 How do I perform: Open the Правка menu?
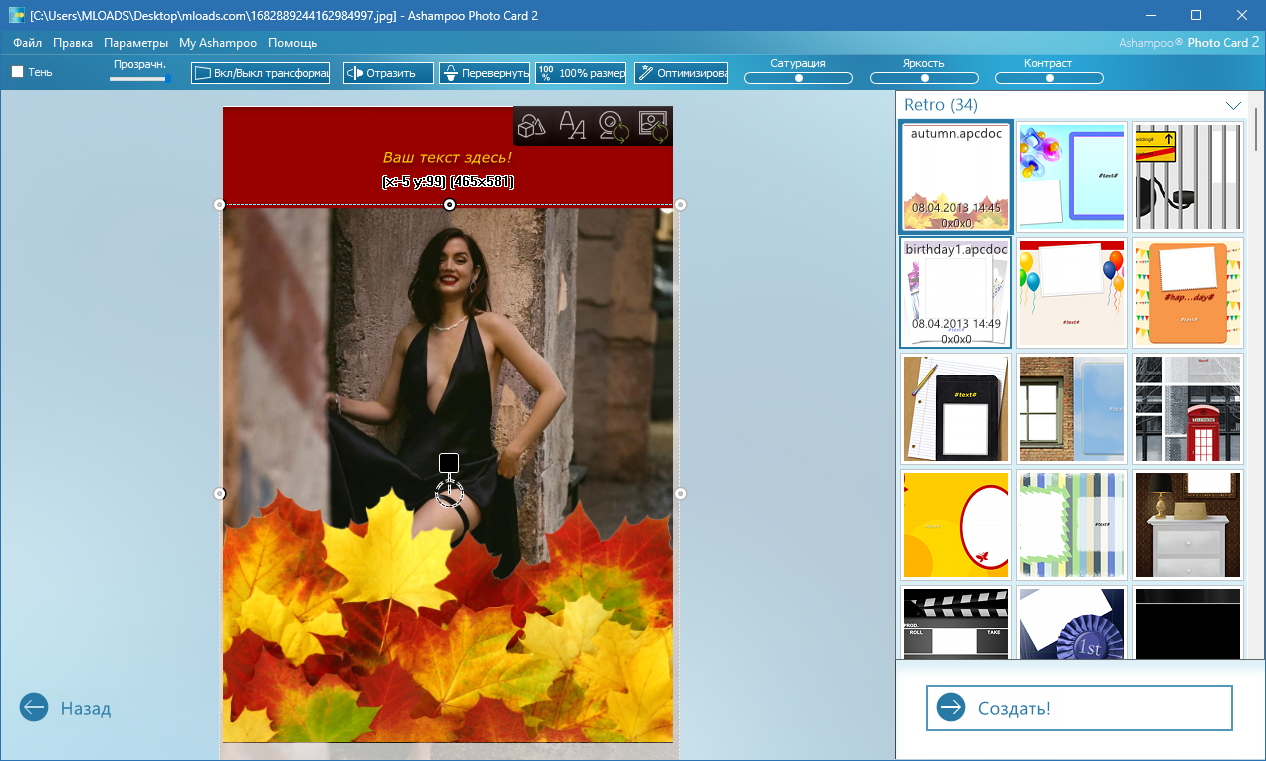pos(73,43)
